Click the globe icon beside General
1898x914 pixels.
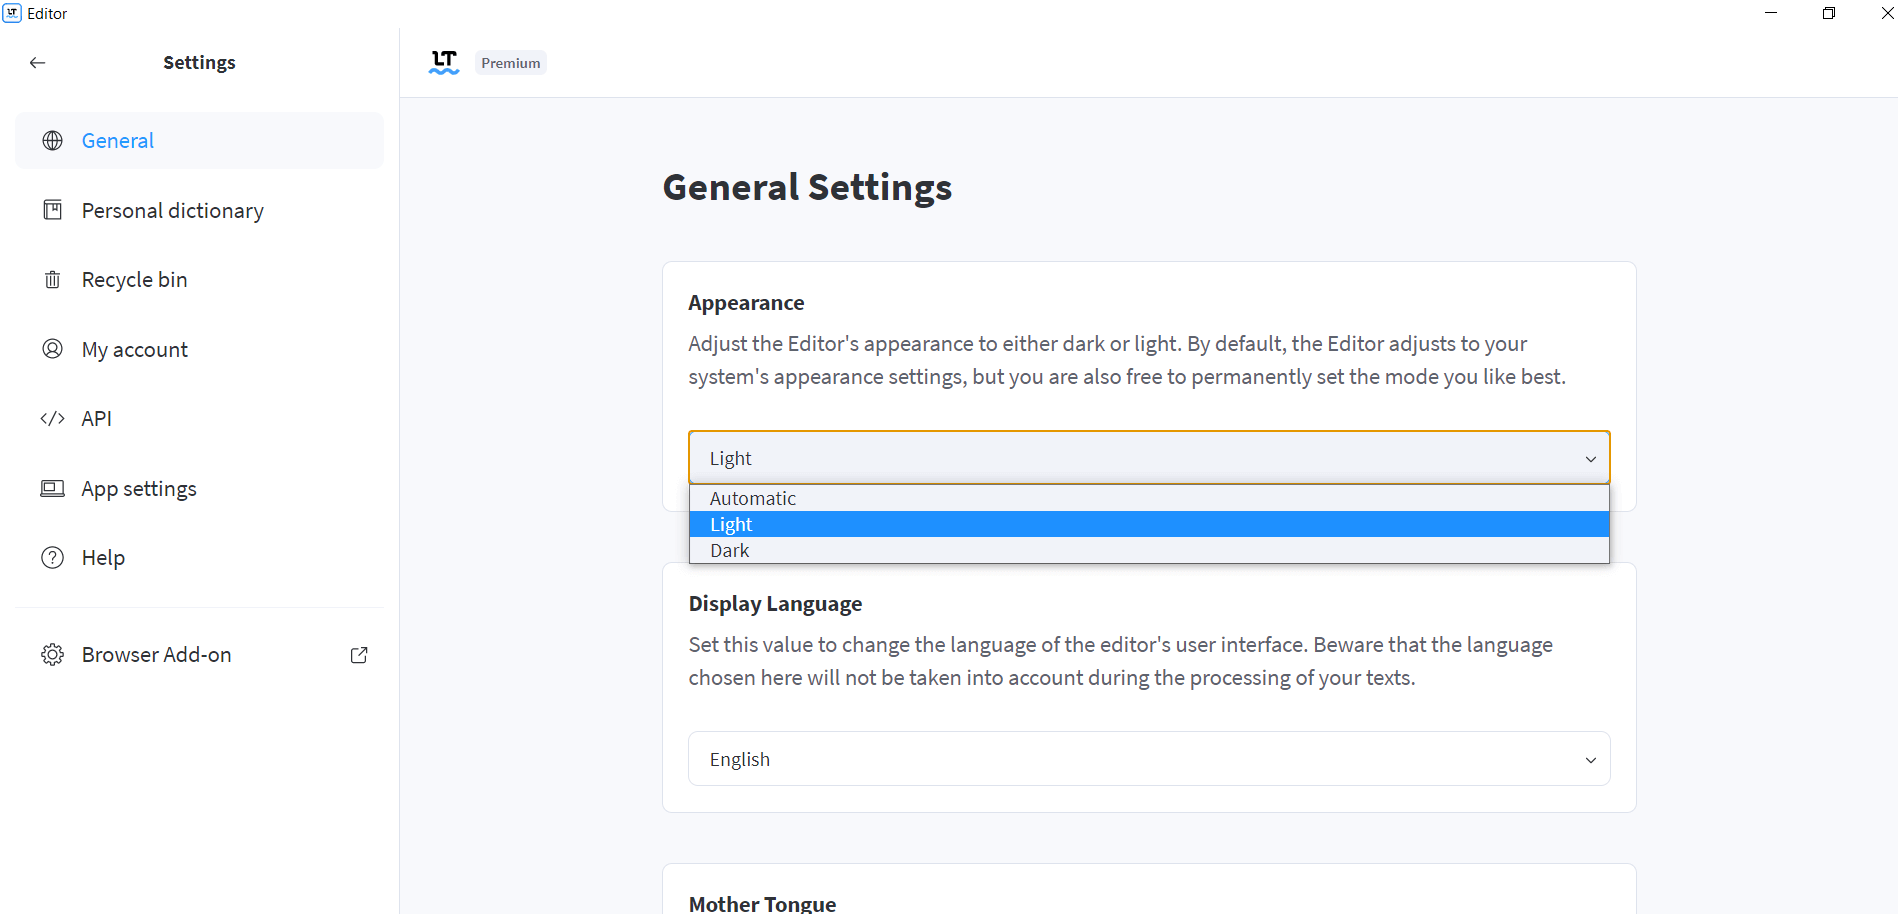pos(53,141)
